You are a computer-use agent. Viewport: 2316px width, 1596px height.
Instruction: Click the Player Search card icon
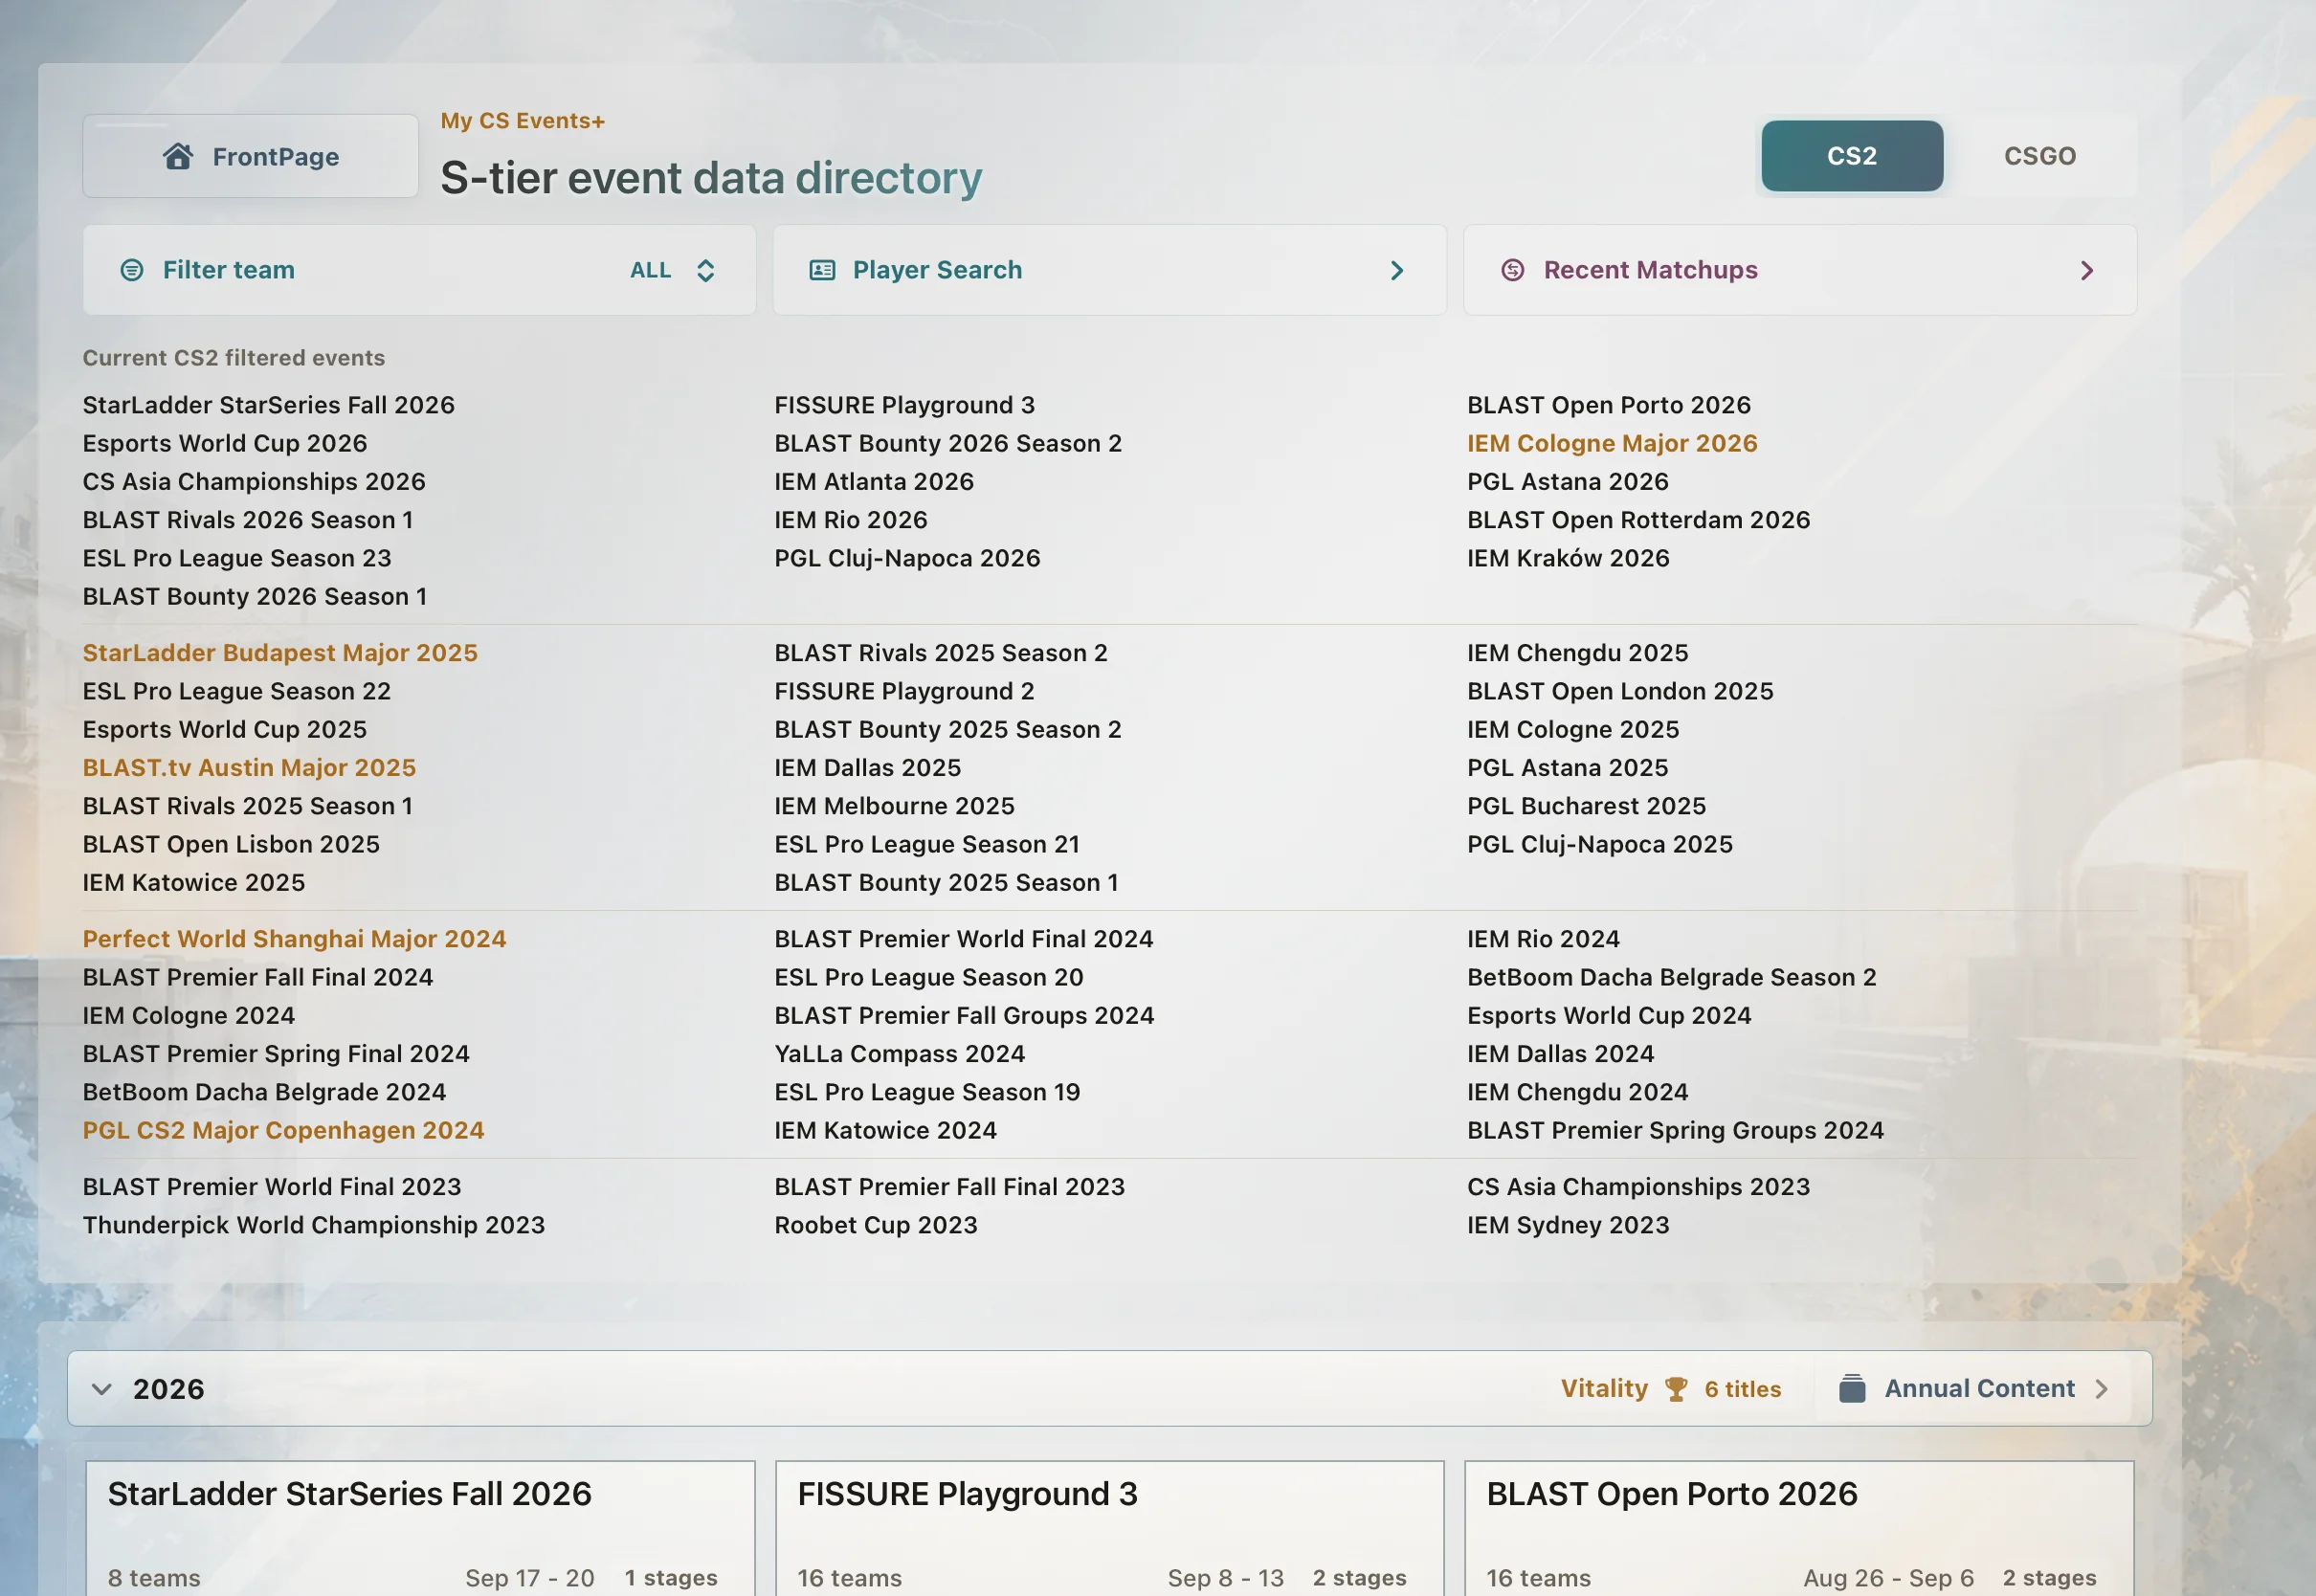[x=822, y=270]
